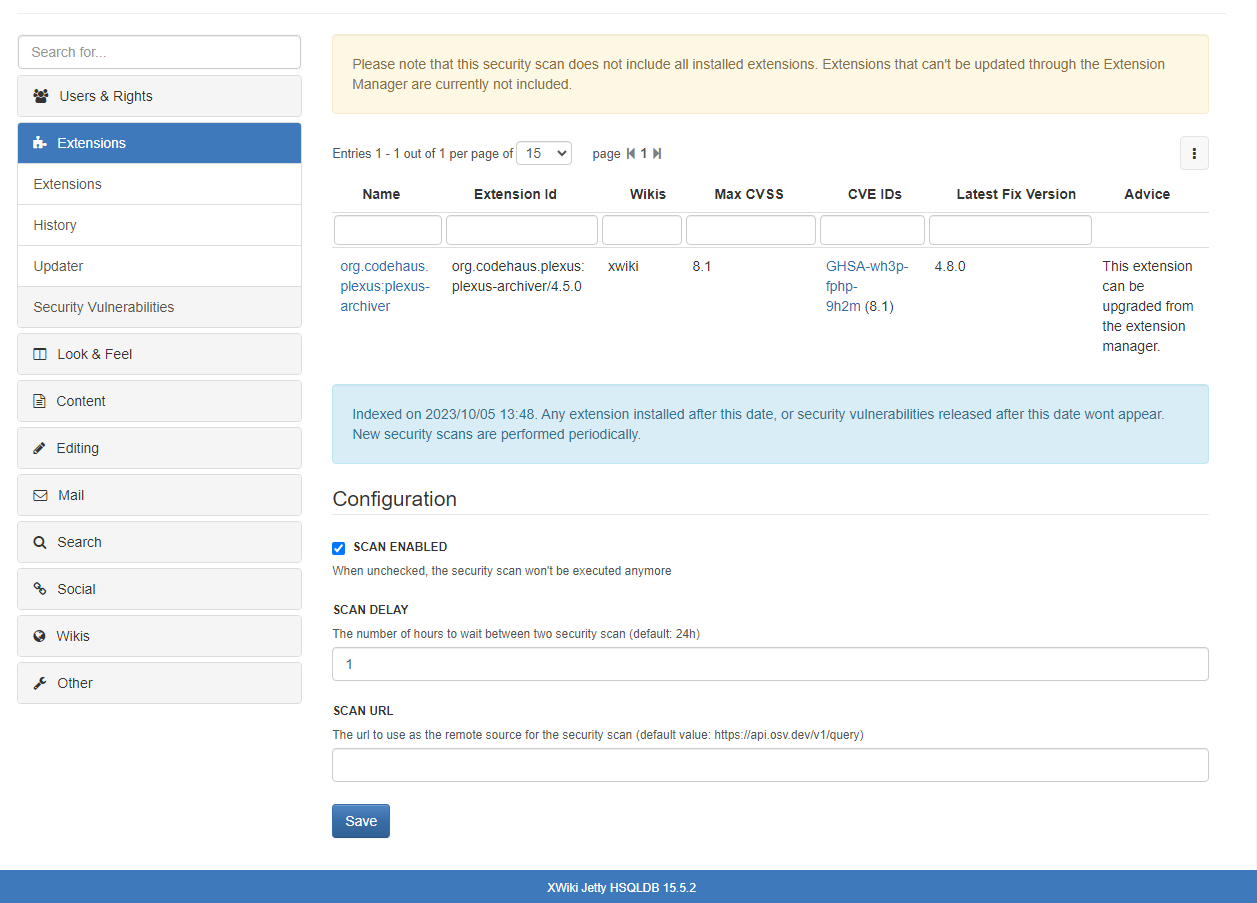This screenshot has height=903, width=1257.
Task: Open the three-dots table actions menu
Action: pos(1194,153)
